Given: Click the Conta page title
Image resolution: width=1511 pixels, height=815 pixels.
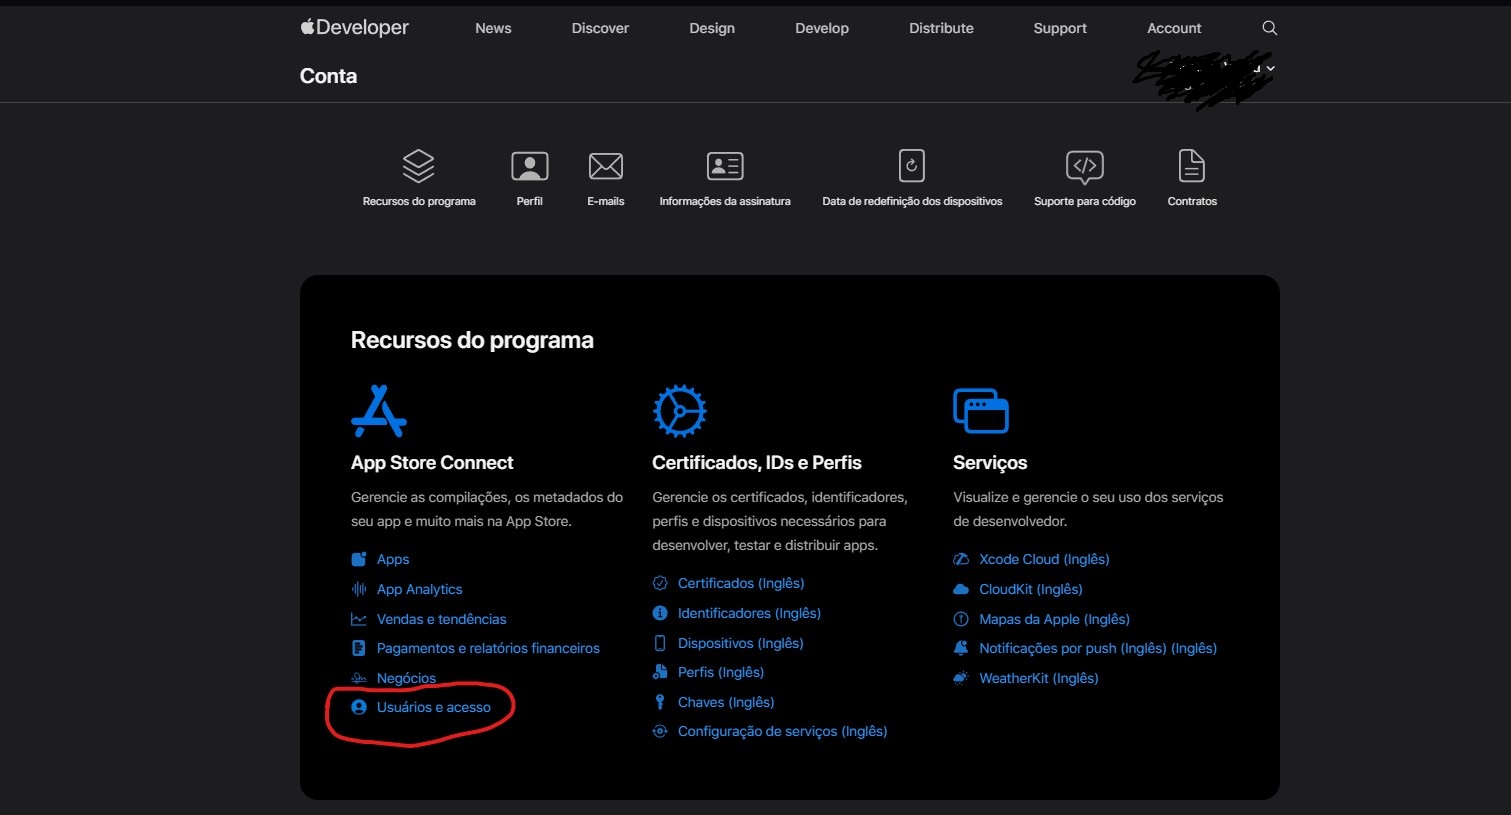Looking at the screenshot, I should [x=328, y=76].
